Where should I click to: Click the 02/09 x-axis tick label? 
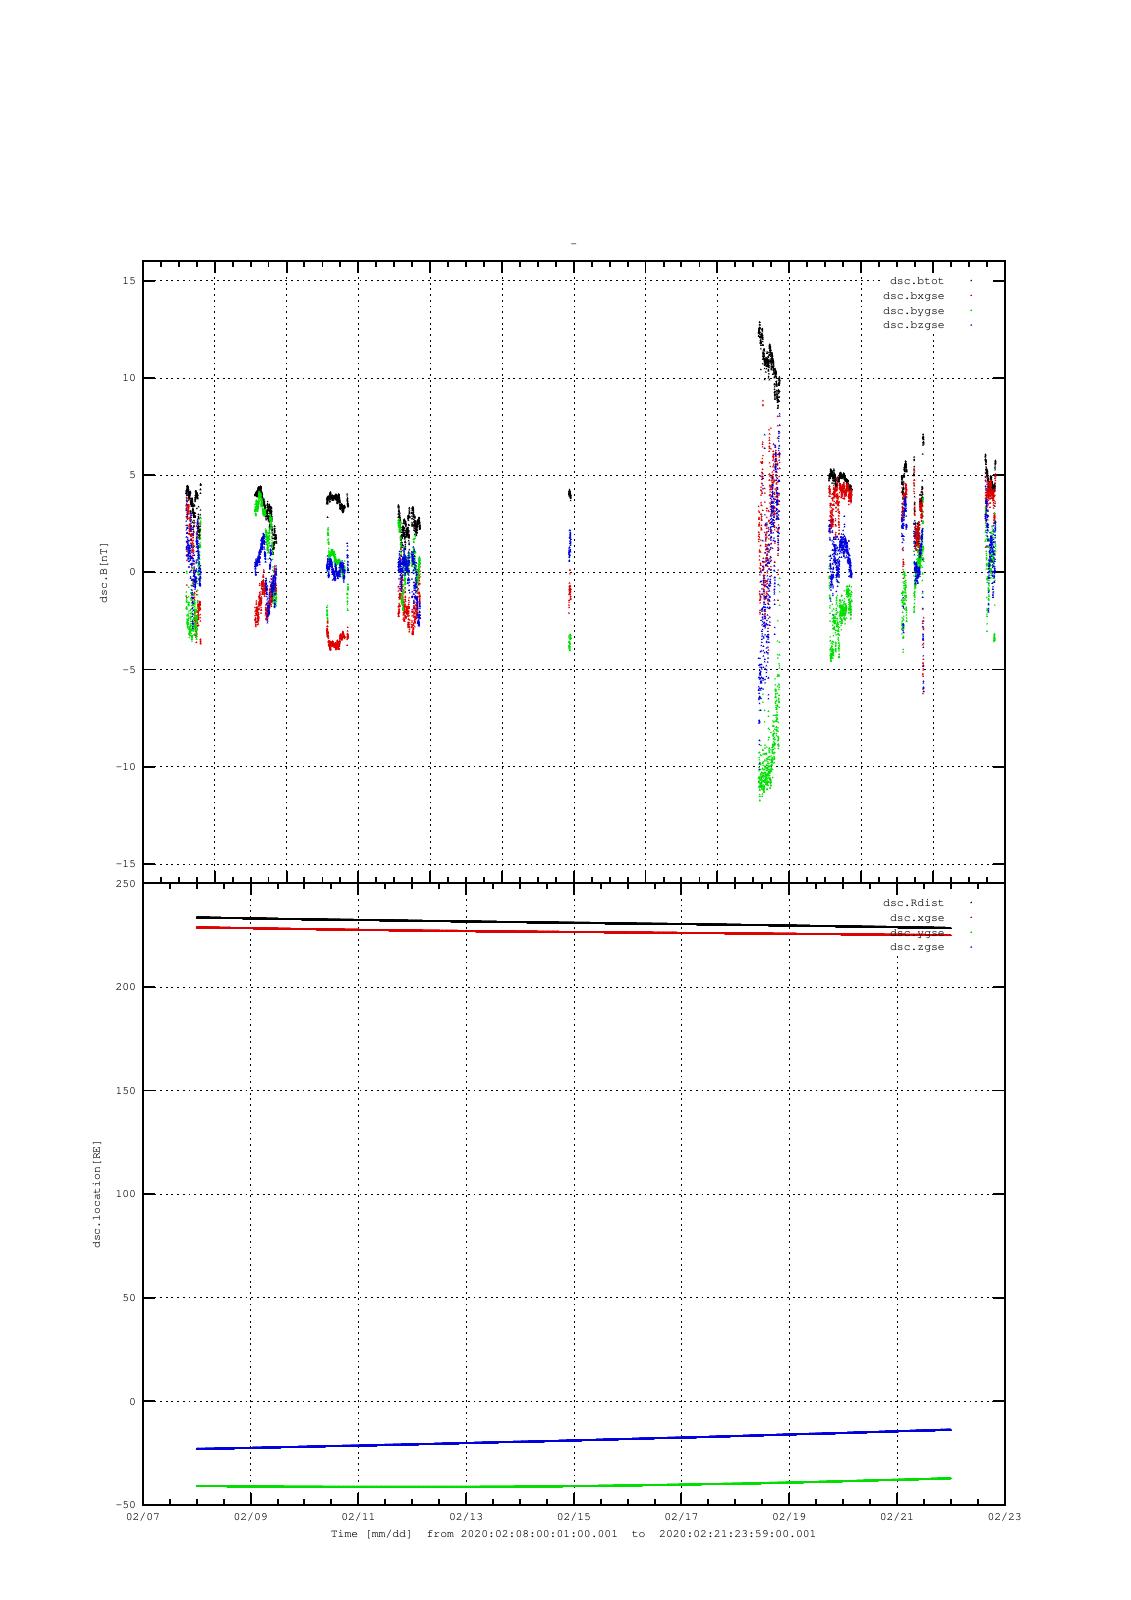click(x=250, y=1517)
